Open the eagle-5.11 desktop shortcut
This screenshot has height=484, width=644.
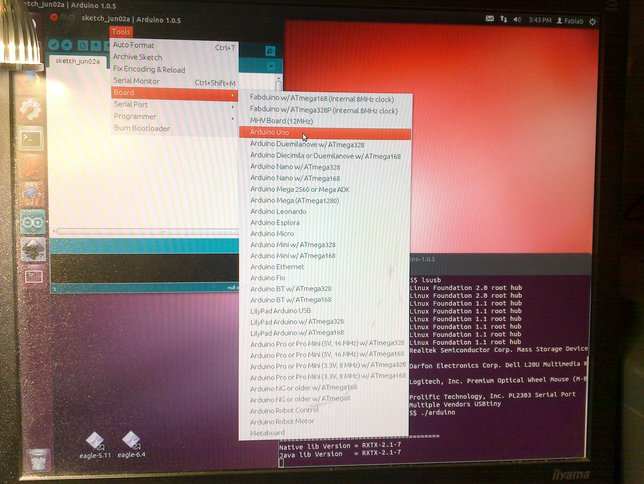coord(95,445)
